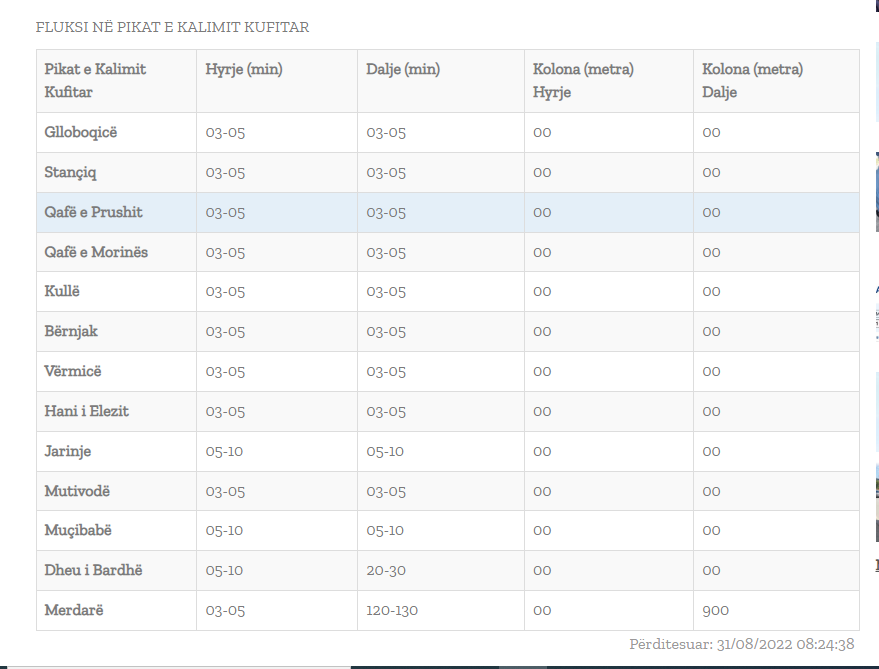Click the Bërnjak row name

(x=71, y=331)
